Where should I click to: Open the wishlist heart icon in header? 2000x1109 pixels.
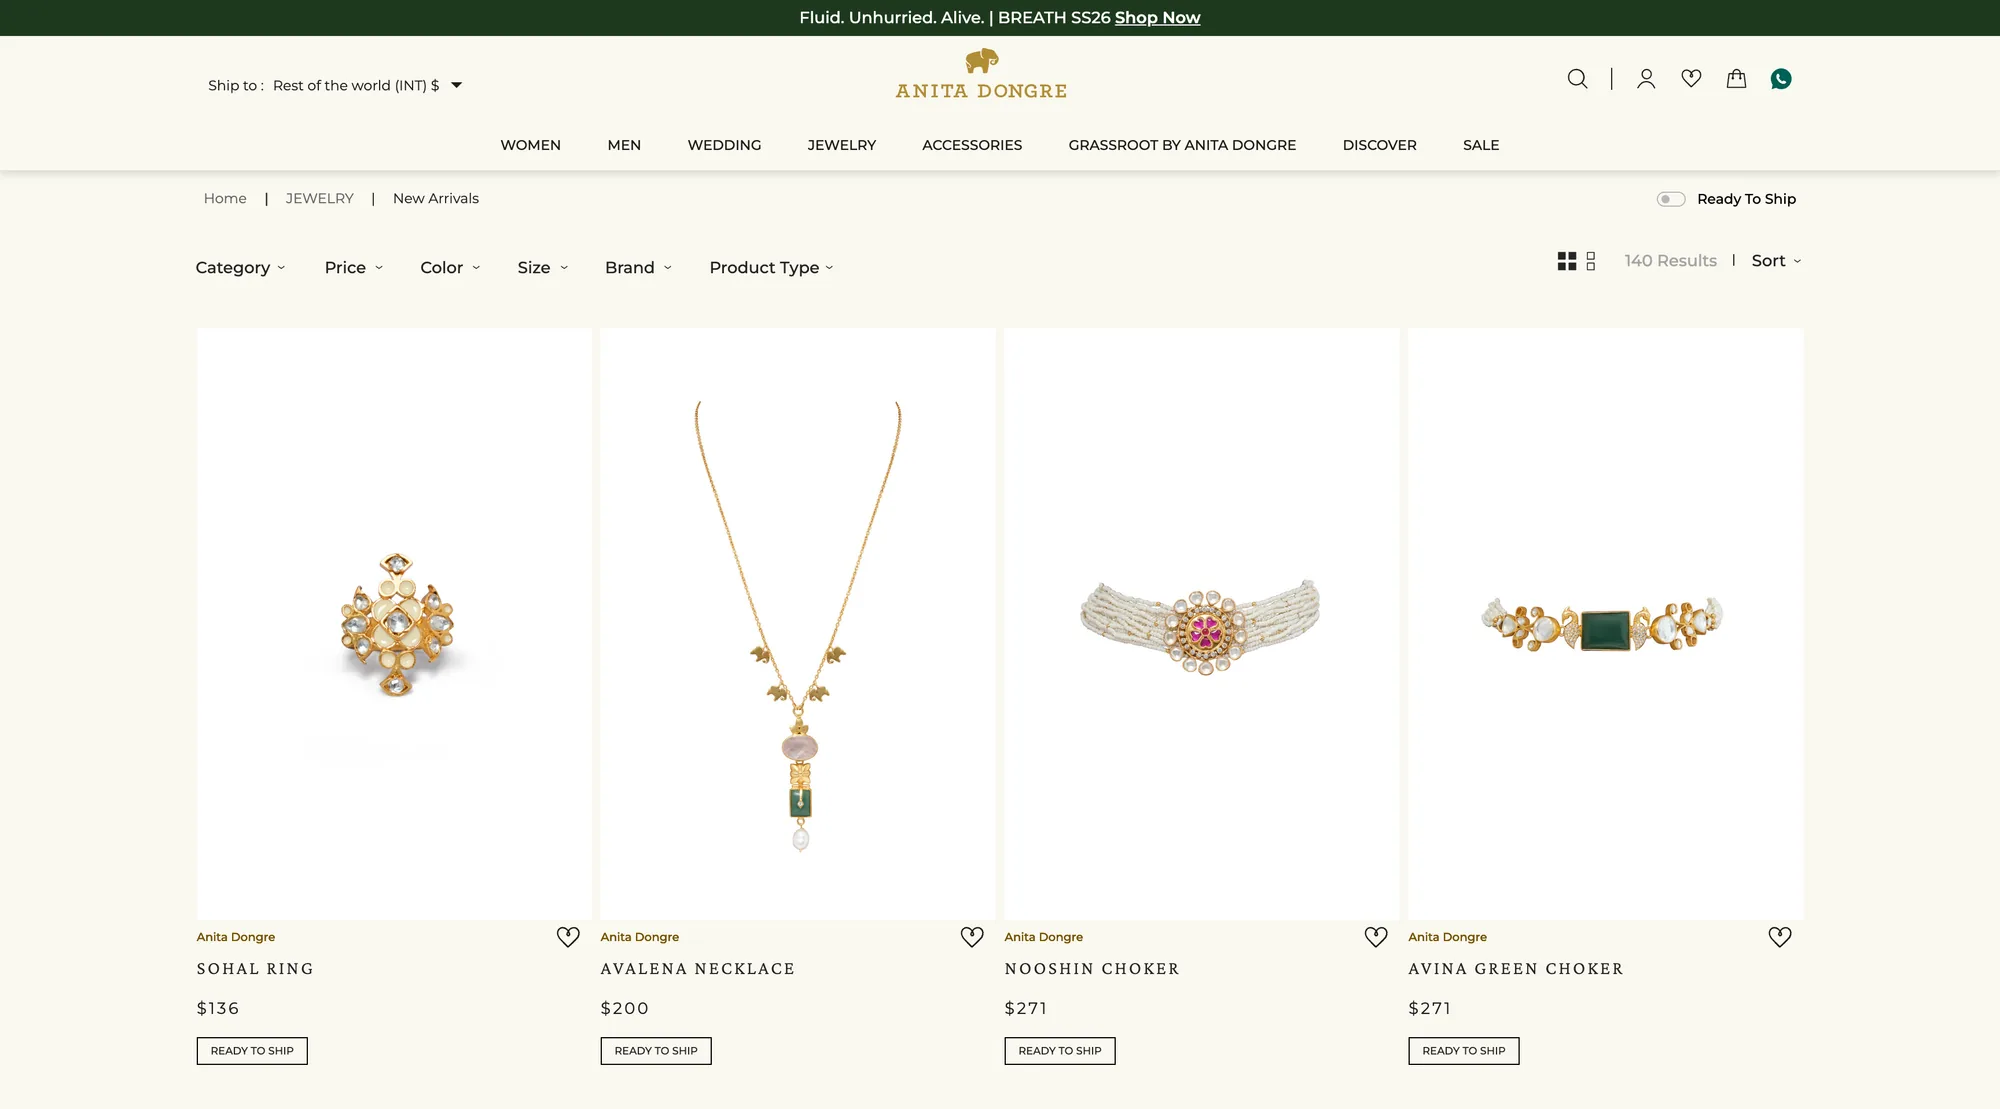click(1691, 78)
